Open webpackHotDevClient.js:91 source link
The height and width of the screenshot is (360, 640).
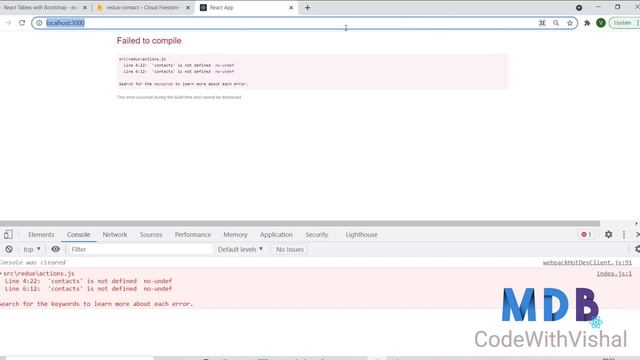tap(587, 262)
